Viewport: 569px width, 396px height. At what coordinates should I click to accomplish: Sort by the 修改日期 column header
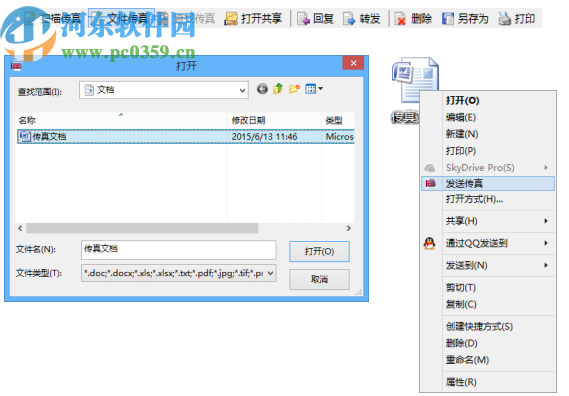point(249,120)
